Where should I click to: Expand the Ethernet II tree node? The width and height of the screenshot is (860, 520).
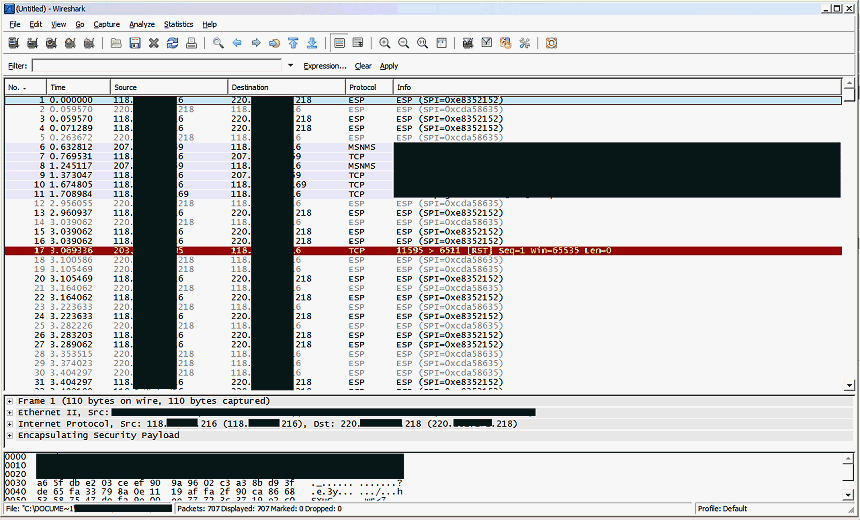pos(10,412)
